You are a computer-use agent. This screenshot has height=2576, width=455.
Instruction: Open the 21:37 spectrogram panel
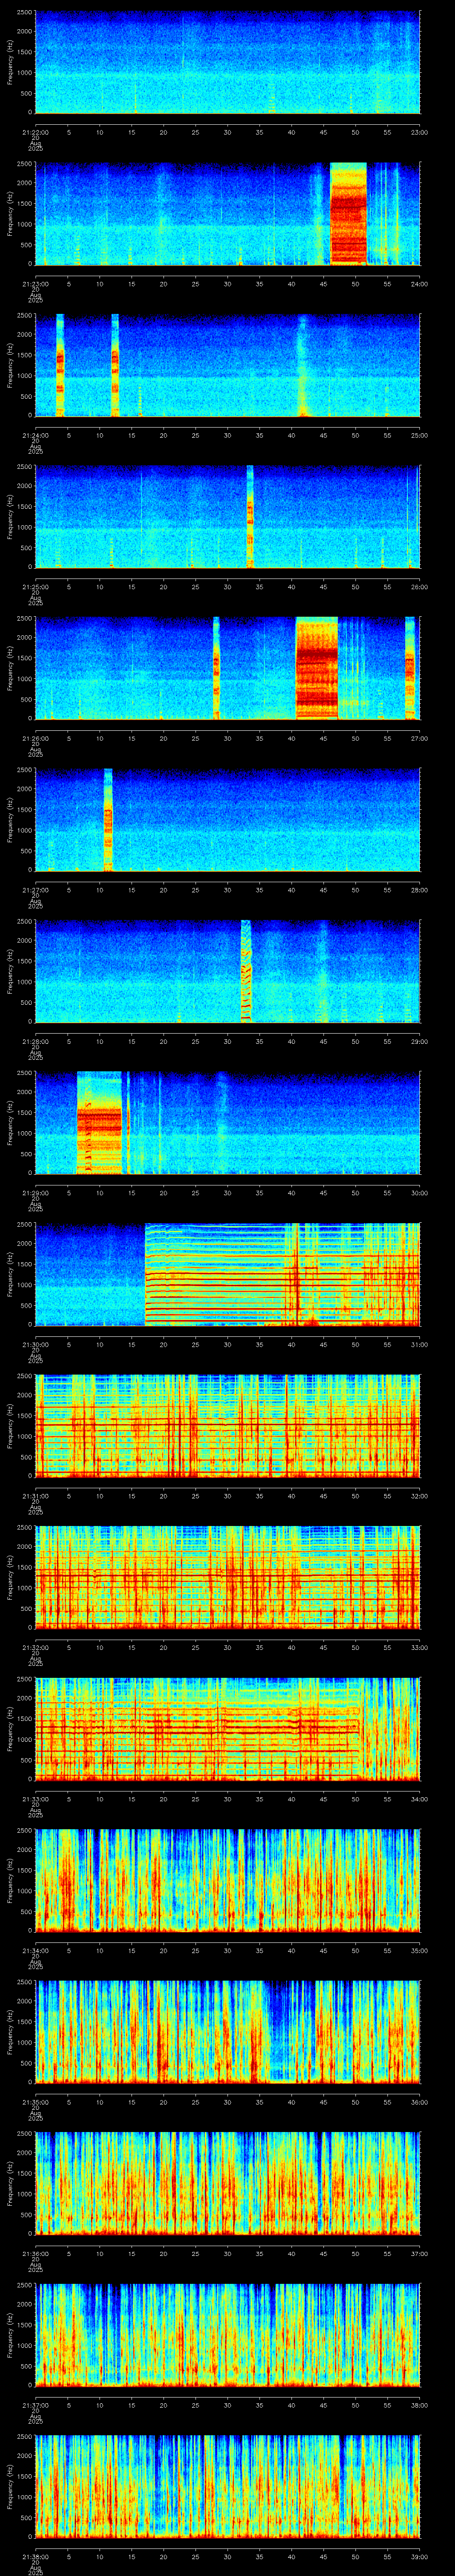[x=227, y=2335]
